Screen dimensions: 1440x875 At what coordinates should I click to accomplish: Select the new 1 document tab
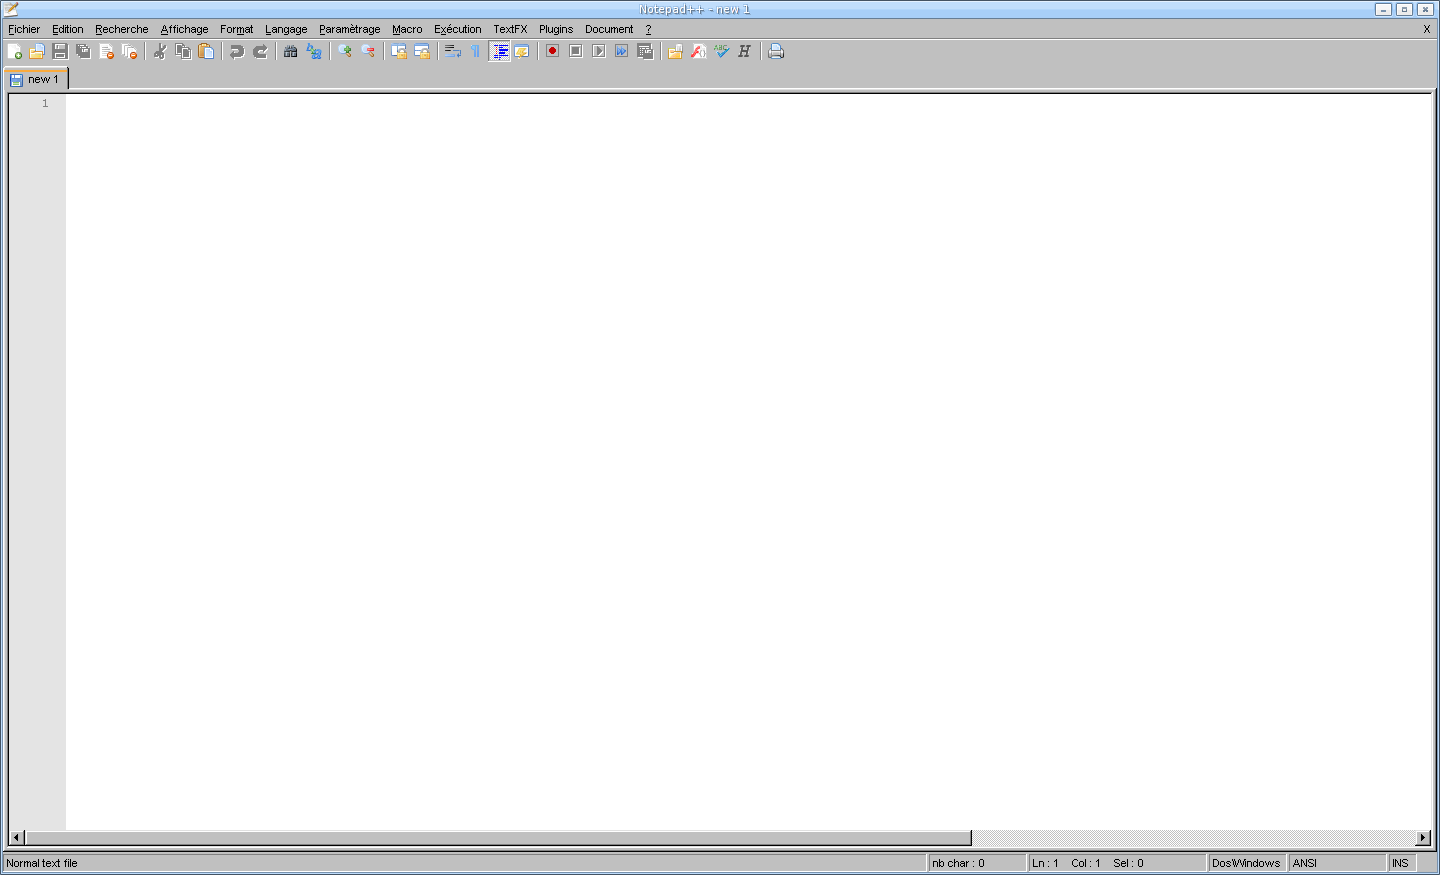pos(38,79)
